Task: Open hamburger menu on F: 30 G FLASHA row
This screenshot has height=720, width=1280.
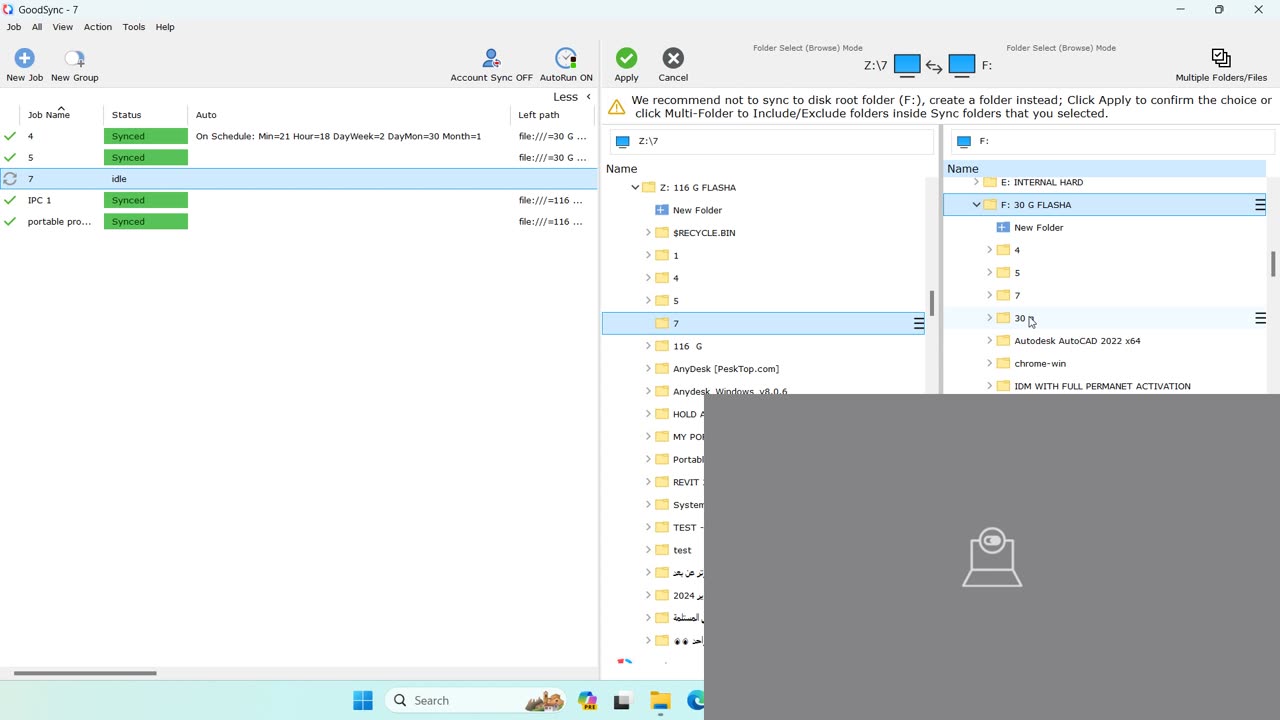Action: 1260,204
